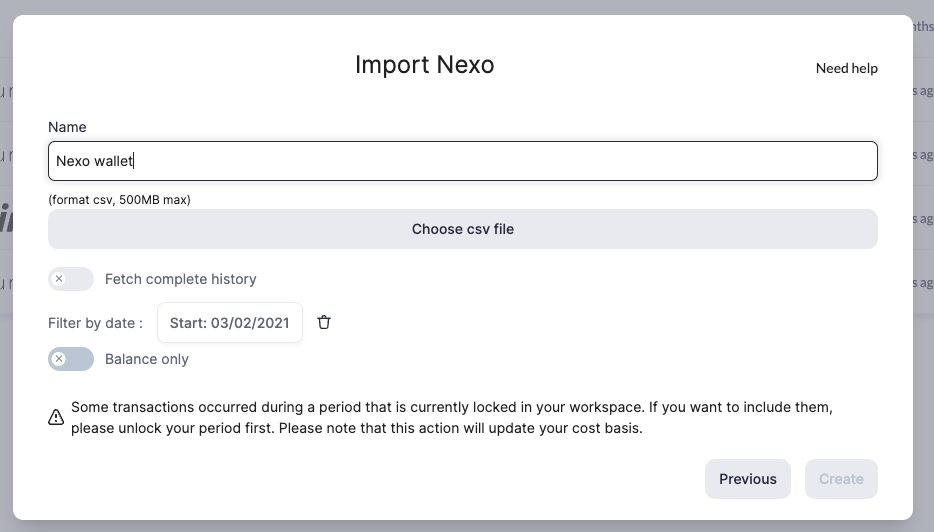Click the 'Name' field label
This screenshot has width=934, height=532.
coord(67,127)
